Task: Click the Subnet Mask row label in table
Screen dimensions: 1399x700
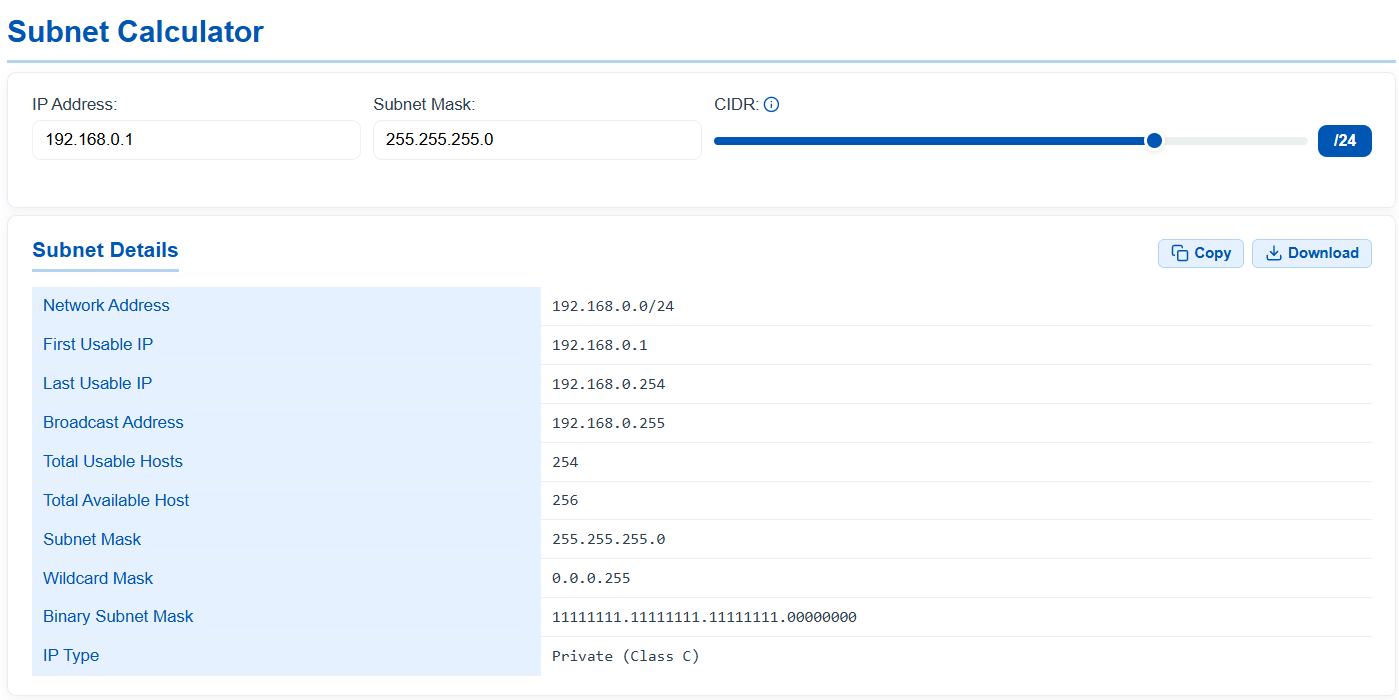Action: (x=92, y=540)
